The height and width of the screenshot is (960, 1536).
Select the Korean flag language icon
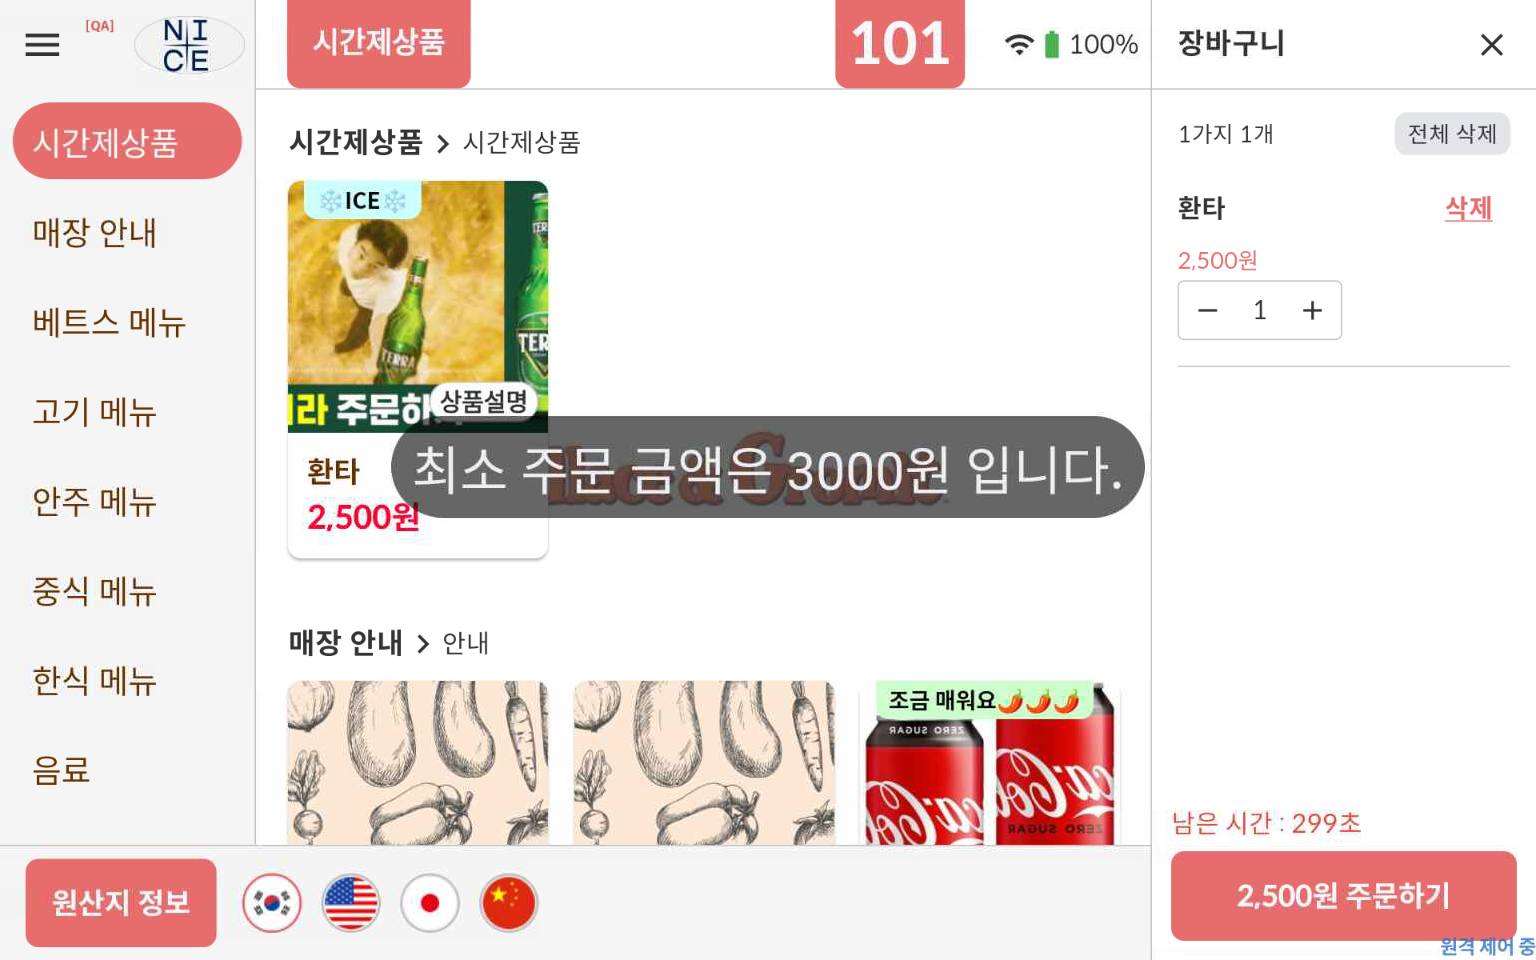point(272,903)
